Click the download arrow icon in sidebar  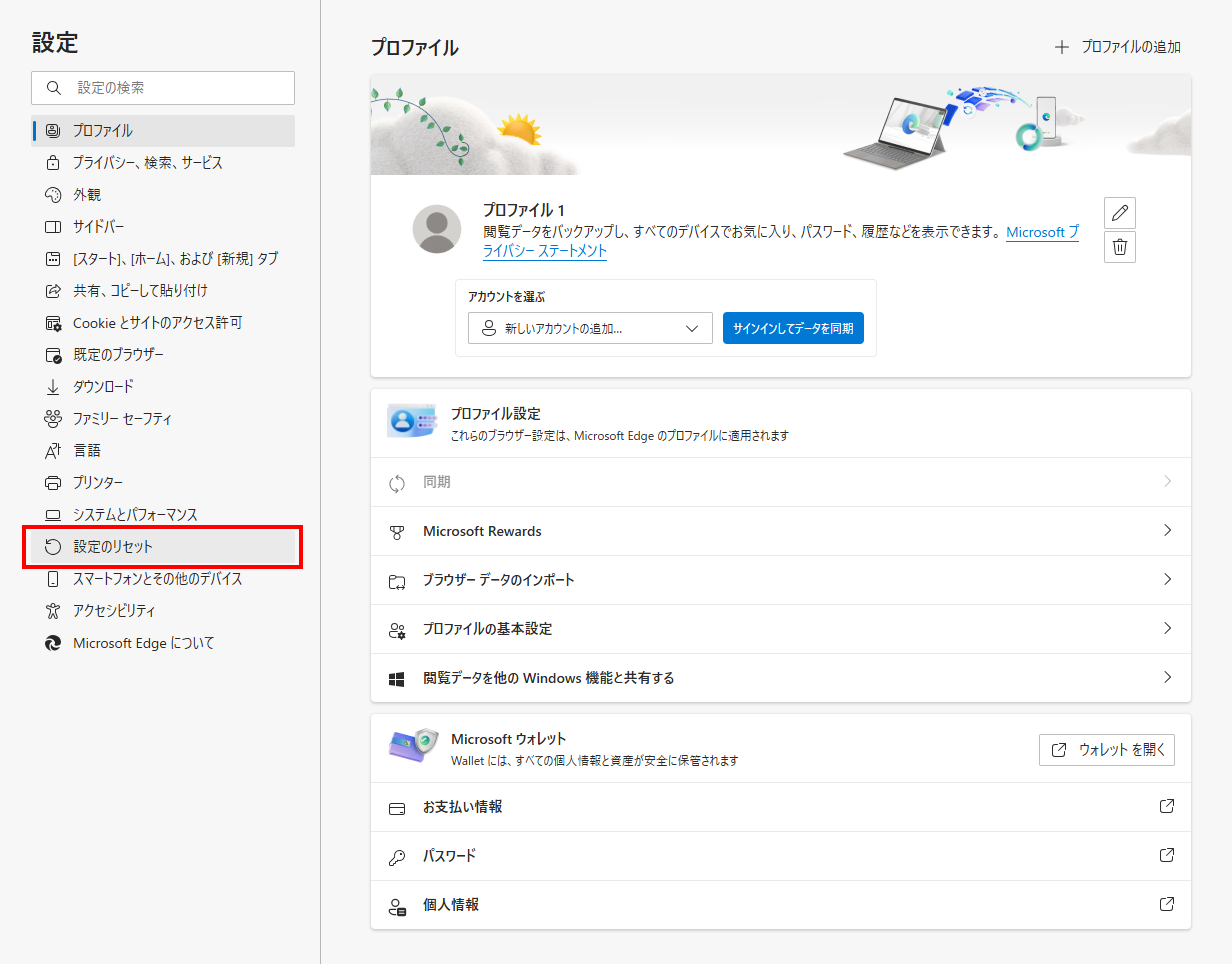(x=53, y=387)
